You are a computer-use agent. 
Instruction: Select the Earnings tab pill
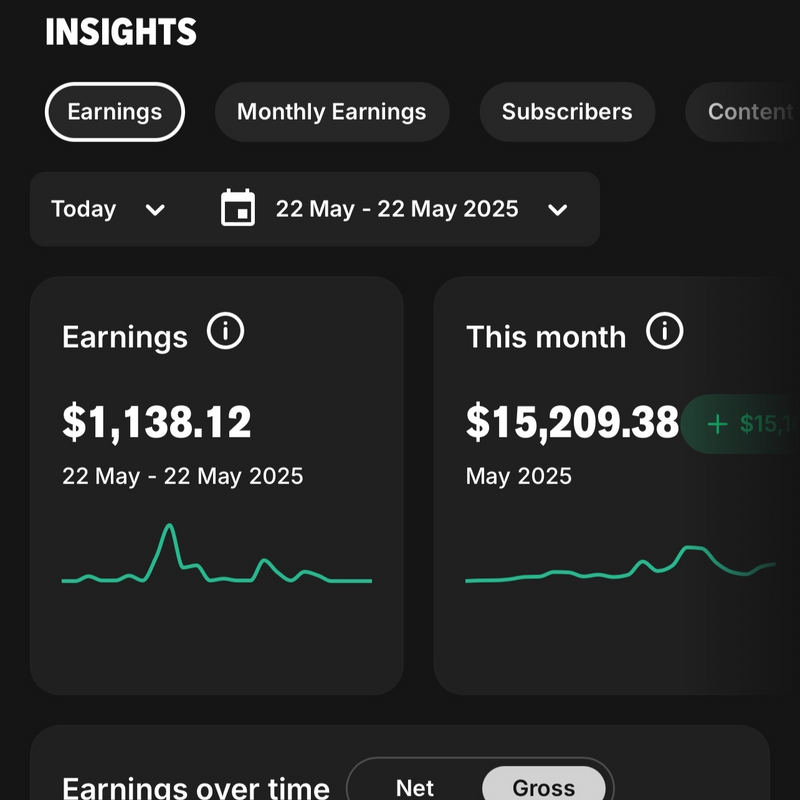click(x=115, y=112)
